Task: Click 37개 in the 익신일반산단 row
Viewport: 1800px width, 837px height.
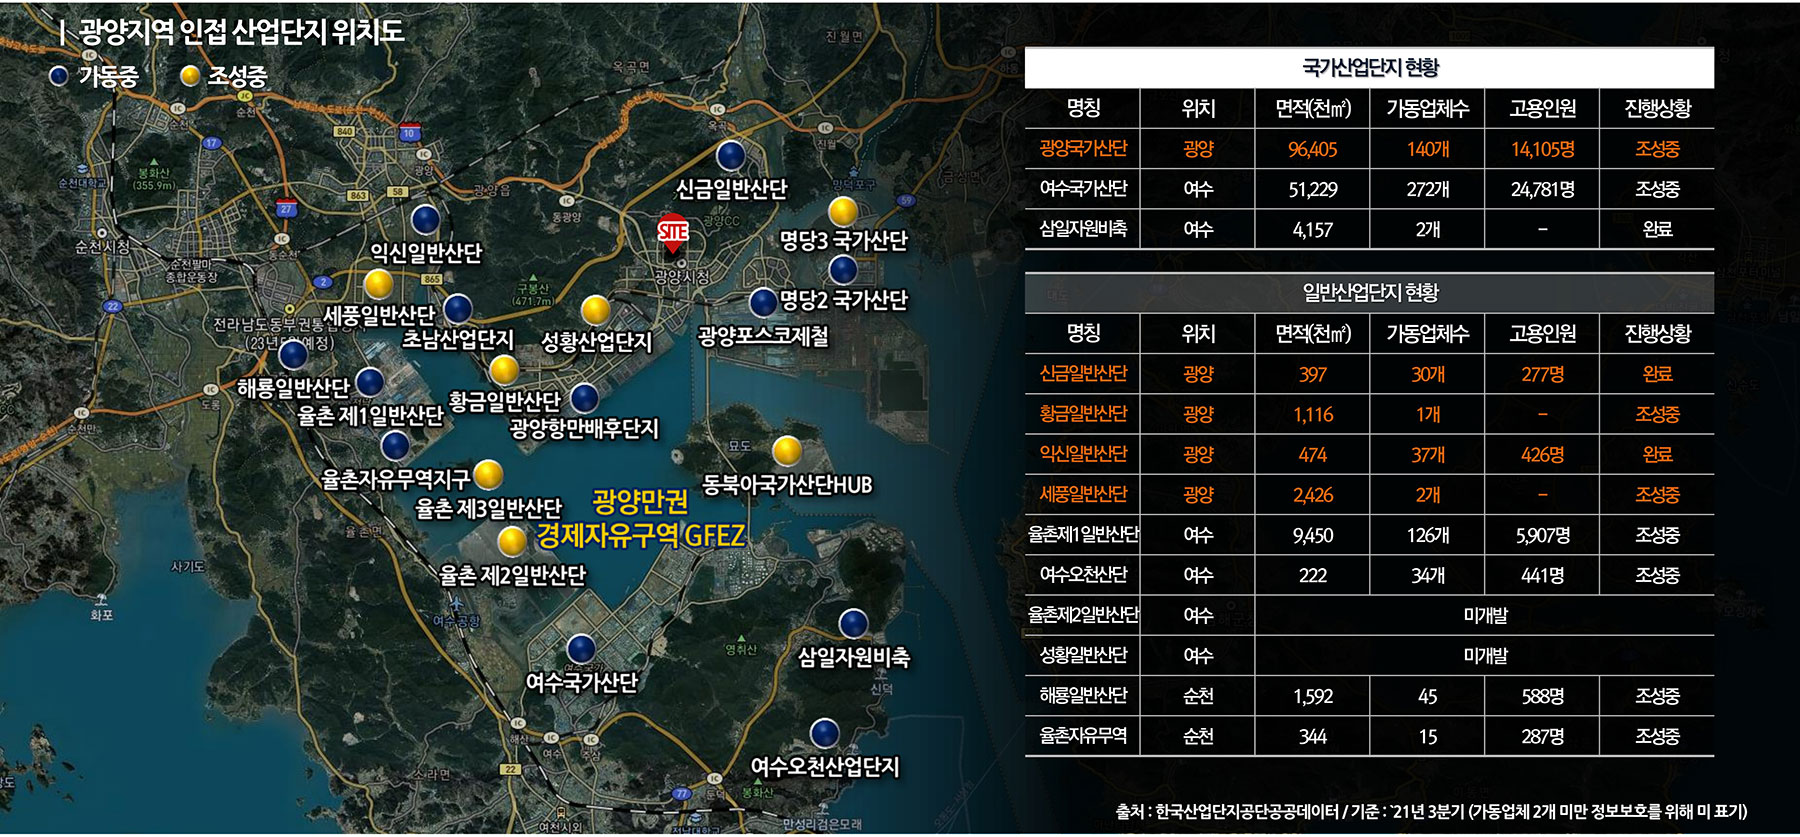Action: click(1428, 455)
